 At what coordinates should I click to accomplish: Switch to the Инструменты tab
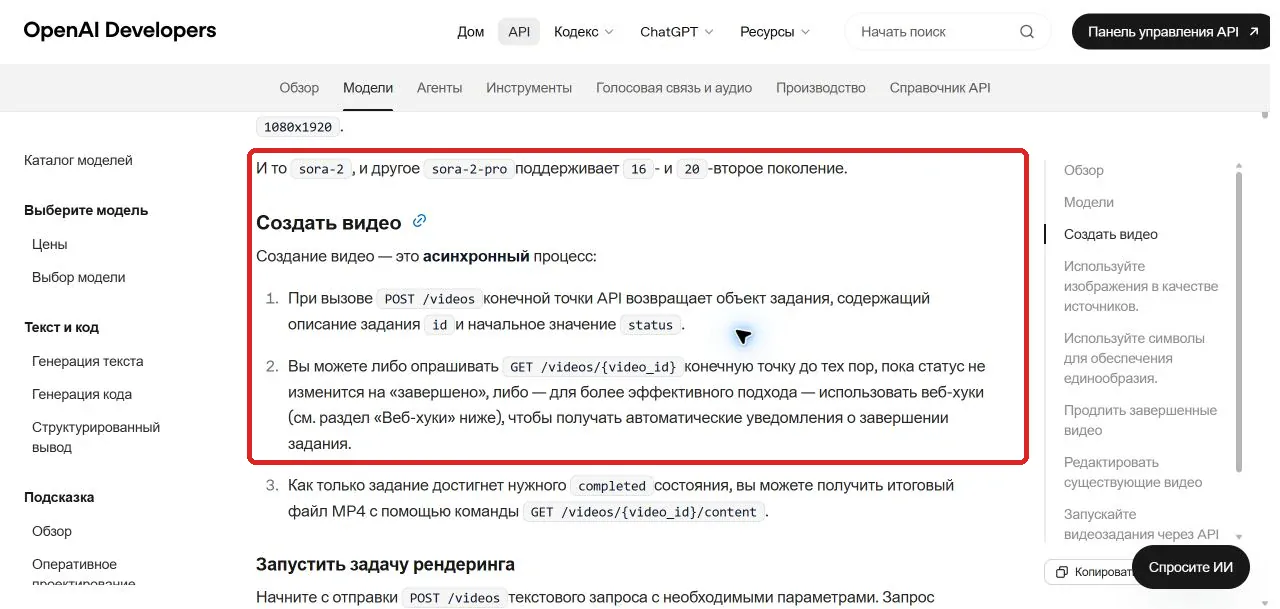[529, 88]
